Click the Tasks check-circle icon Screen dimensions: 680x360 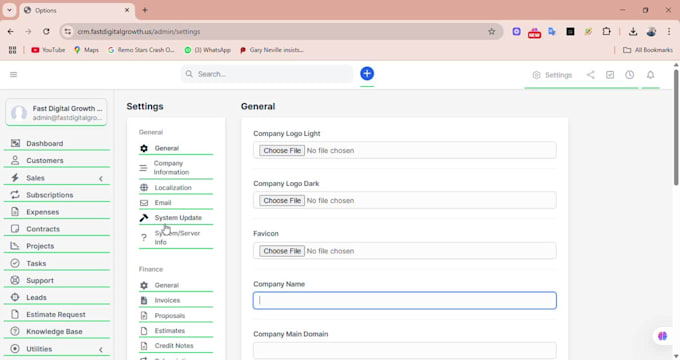pos(15,263)
